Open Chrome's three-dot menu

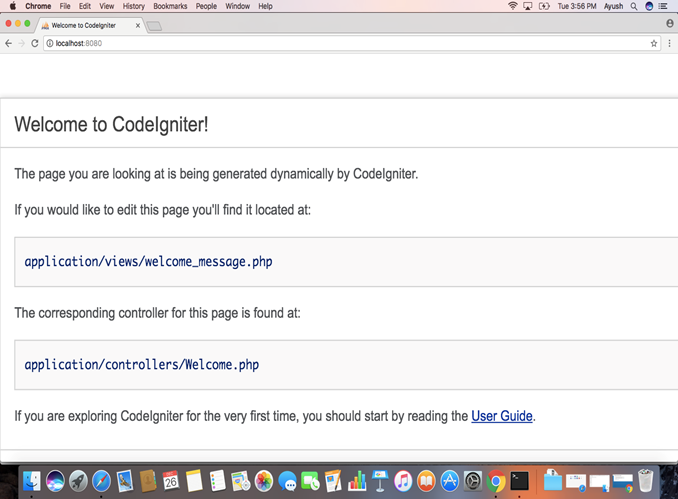[x=669, y=43]
